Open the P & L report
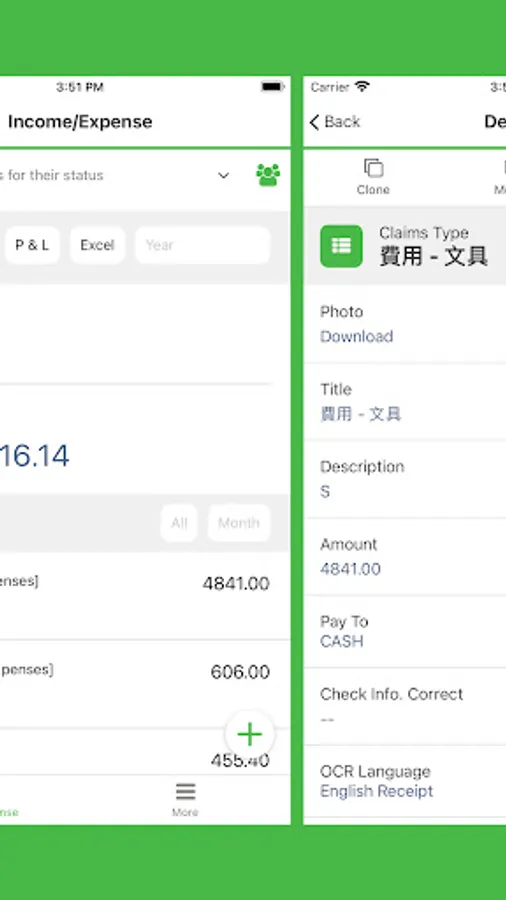The height and width of the screenshot is (900, 506). click(32, 245)
